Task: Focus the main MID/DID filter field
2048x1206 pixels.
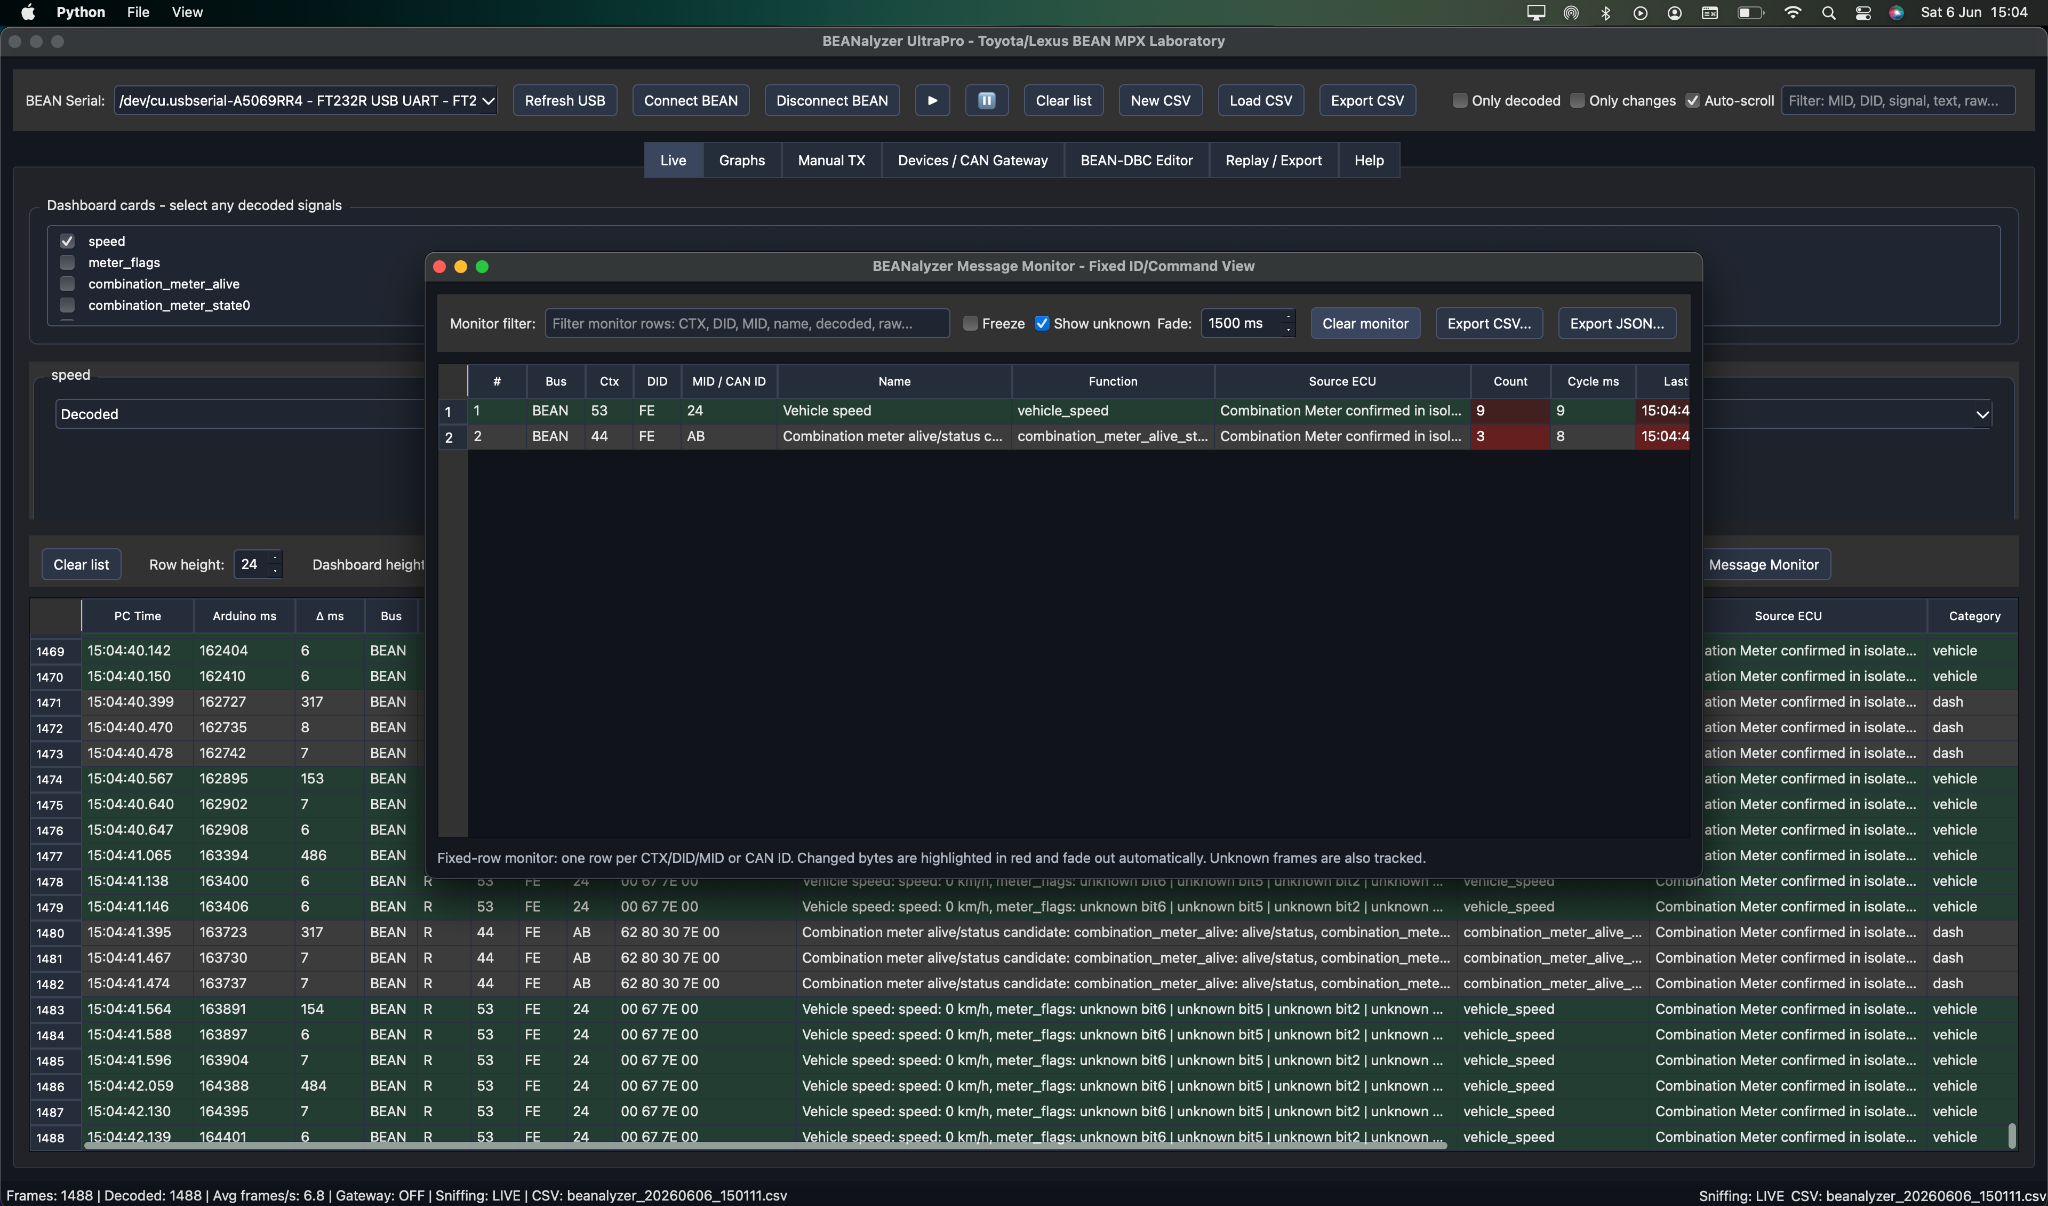Action: click(x=1897, y=101)
